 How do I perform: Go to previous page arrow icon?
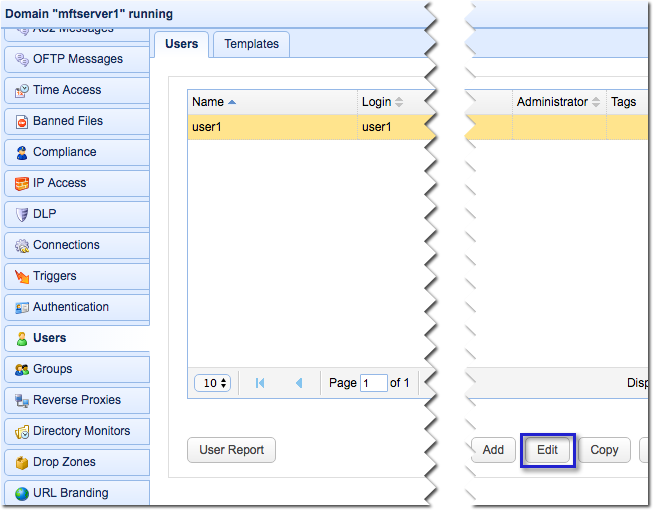299,383
